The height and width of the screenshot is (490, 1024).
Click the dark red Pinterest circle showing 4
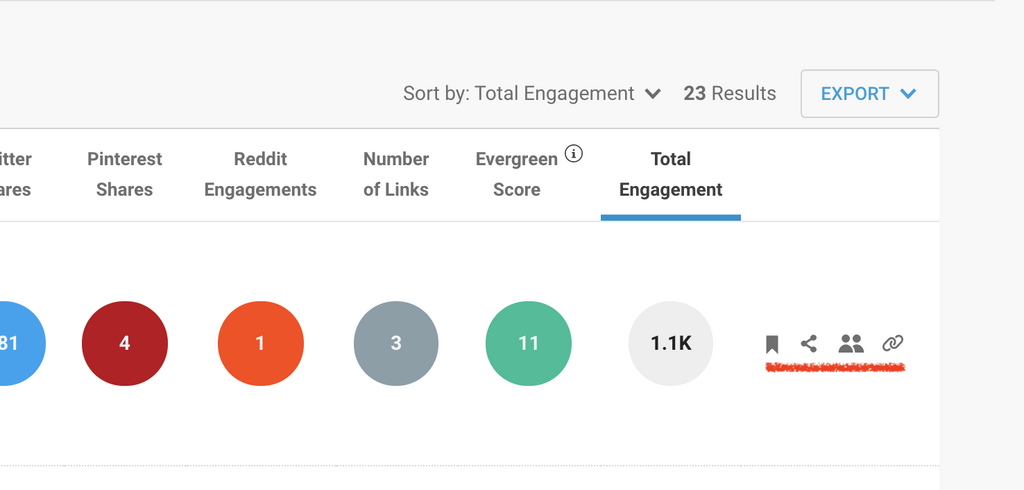tap(125, 343)
